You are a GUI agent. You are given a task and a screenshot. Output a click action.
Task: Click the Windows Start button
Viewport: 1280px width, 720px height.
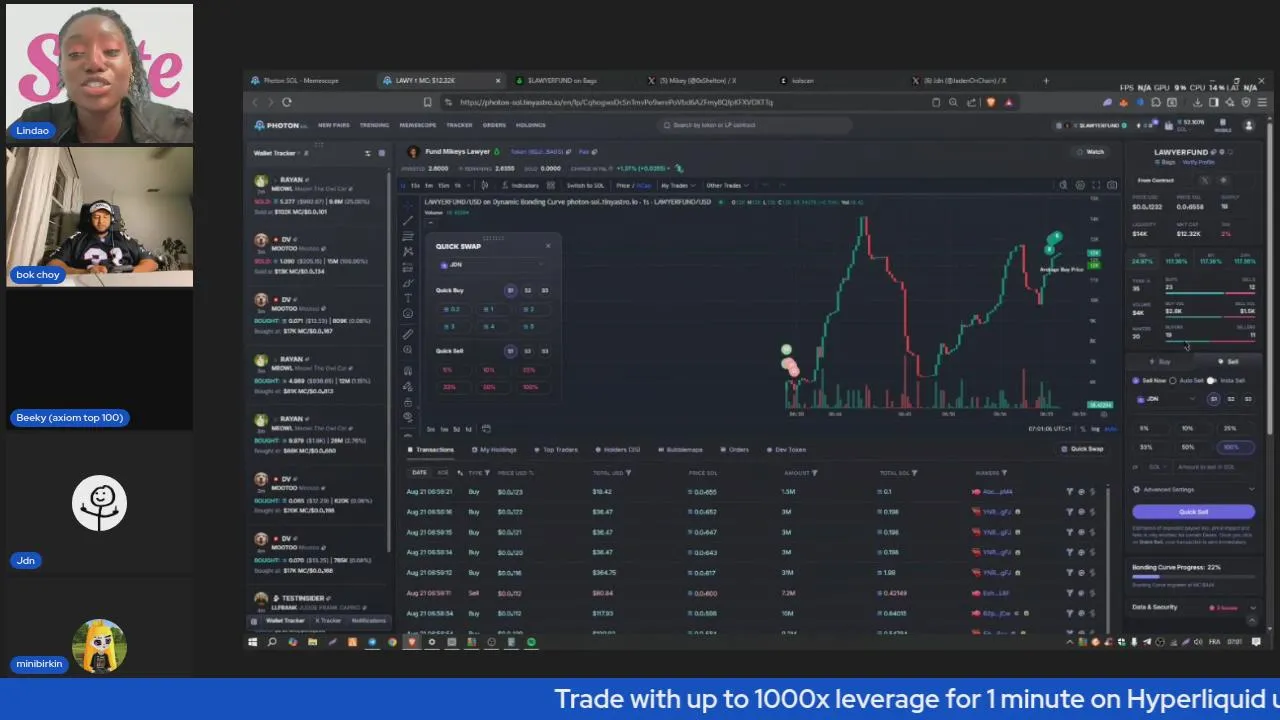tap(254, 642)
